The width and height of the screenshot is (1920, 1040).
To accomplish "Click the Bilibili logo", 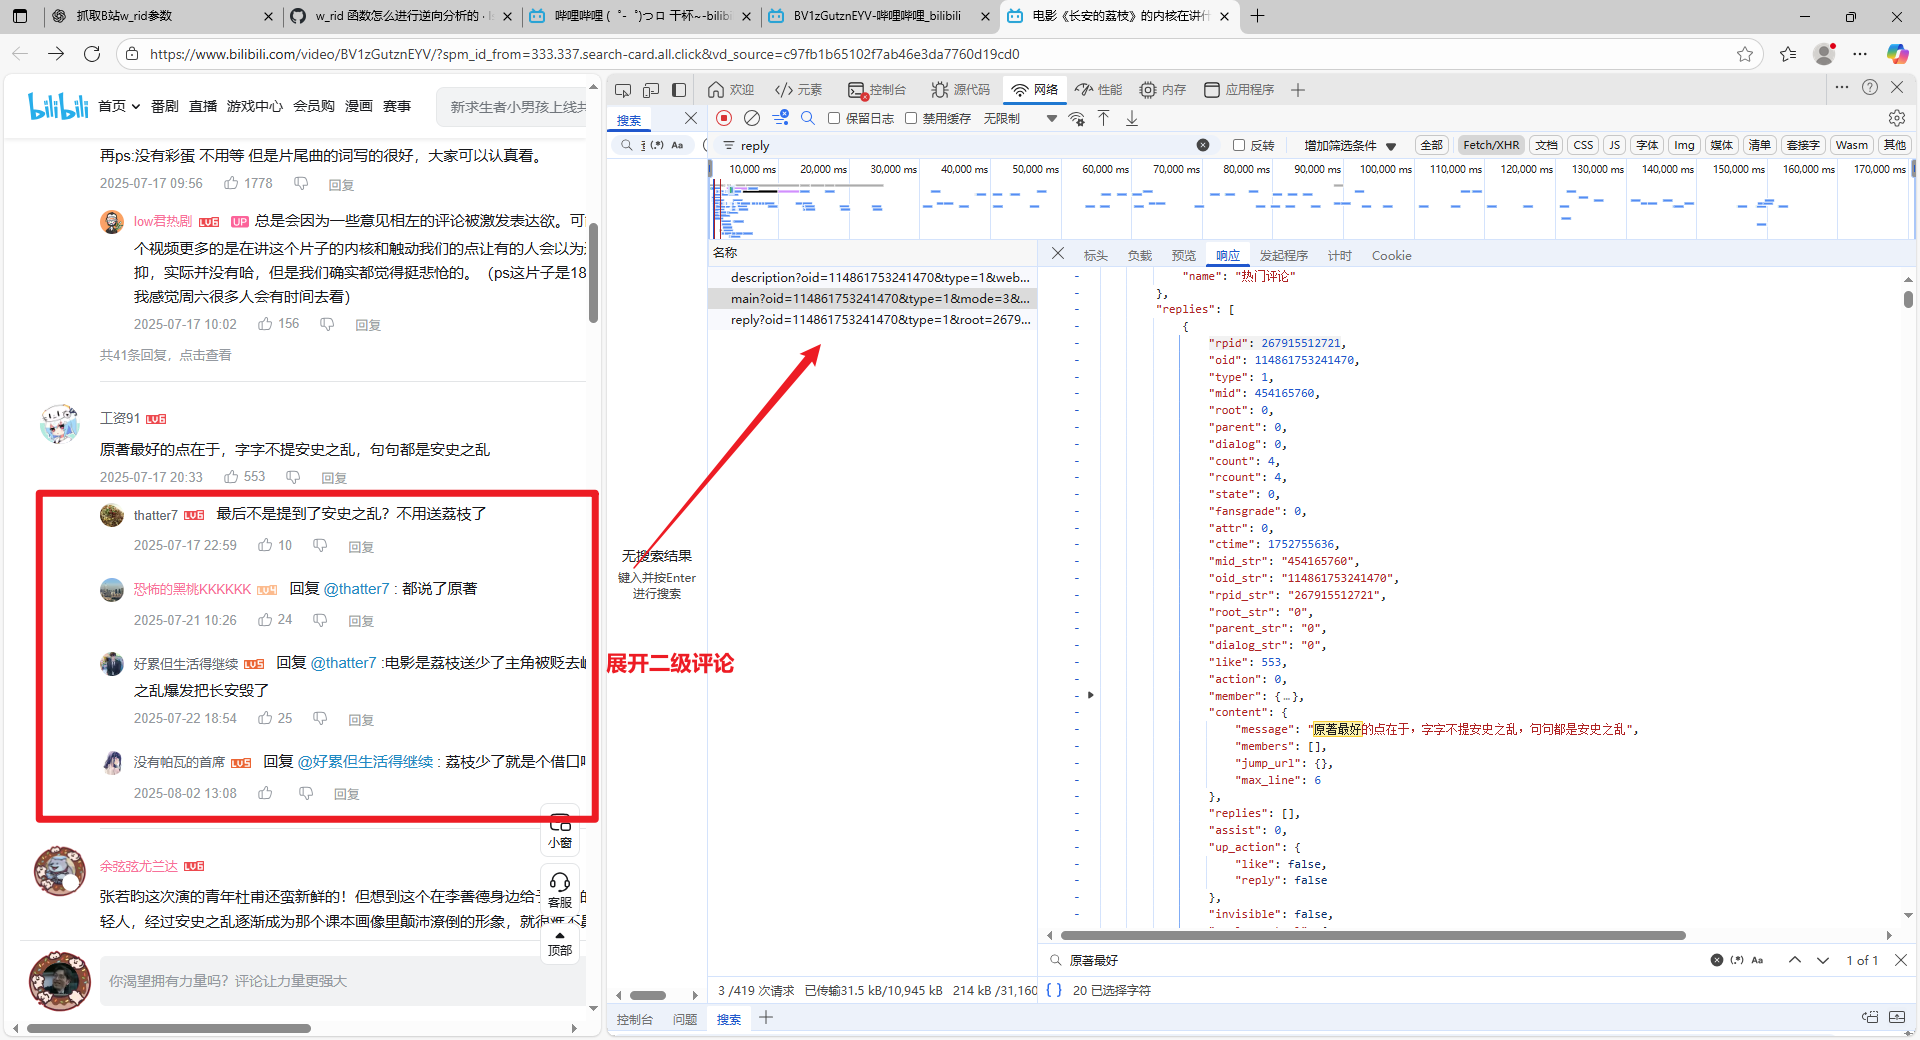I will click(x=58, y=105).
